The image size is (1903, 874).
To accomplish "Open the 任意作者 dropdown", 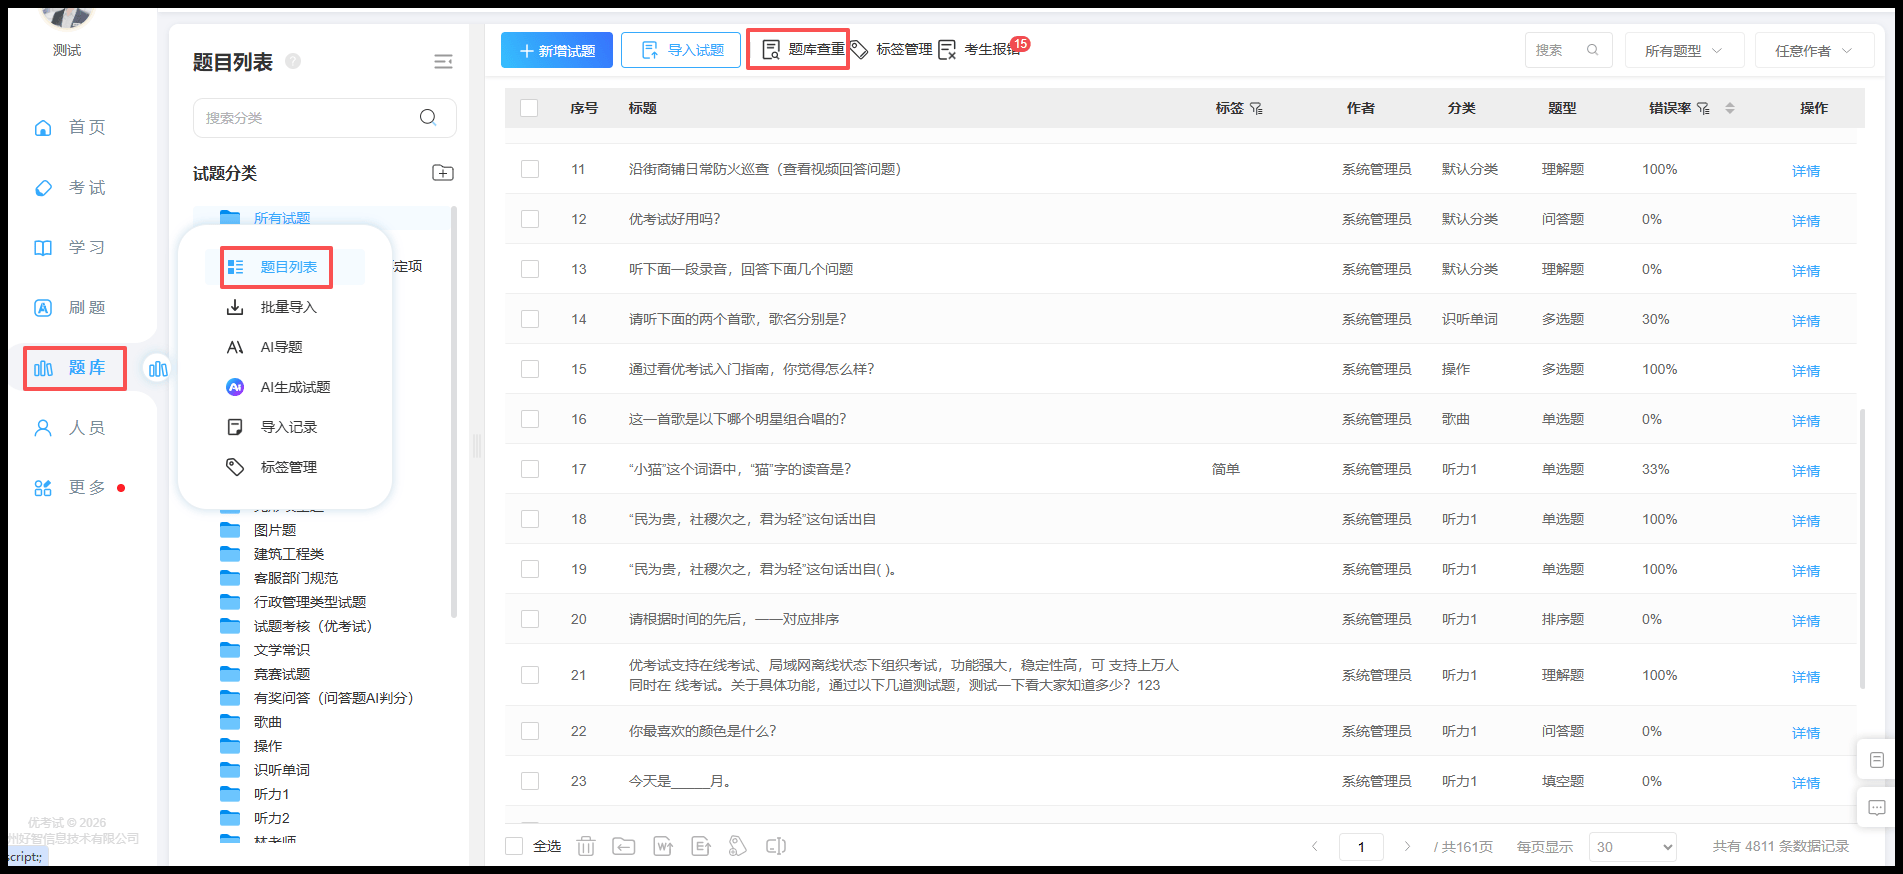I will 1814,50.
